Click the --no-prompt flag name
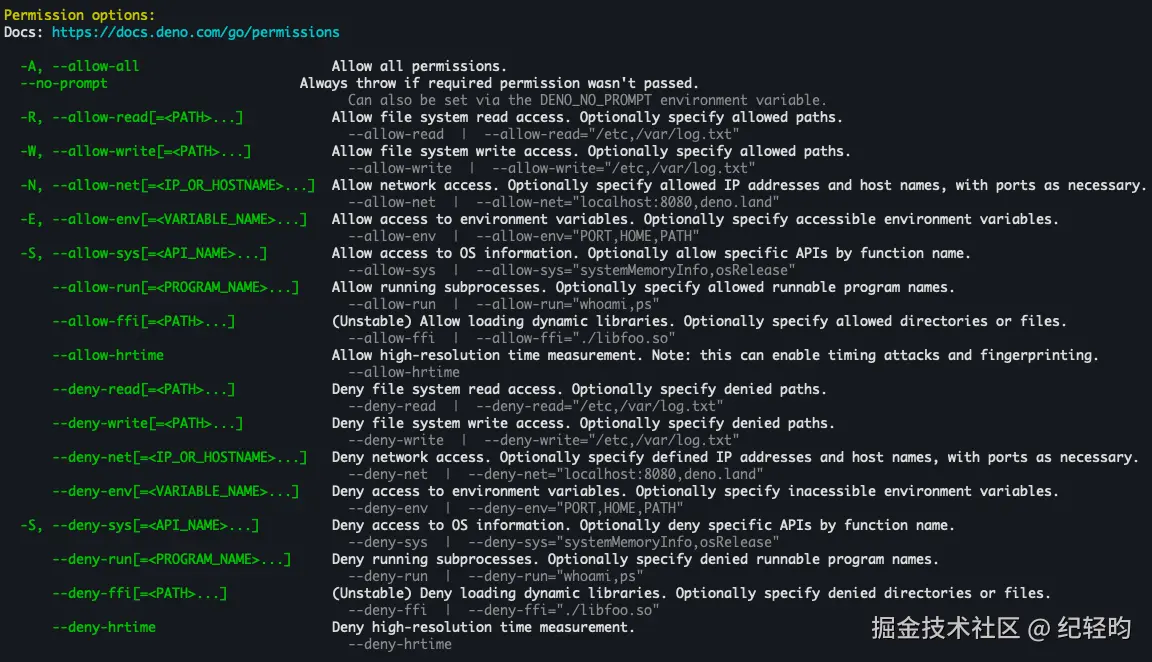The height and width of the screenshot is (662, 1152). [x=64, y=83]
